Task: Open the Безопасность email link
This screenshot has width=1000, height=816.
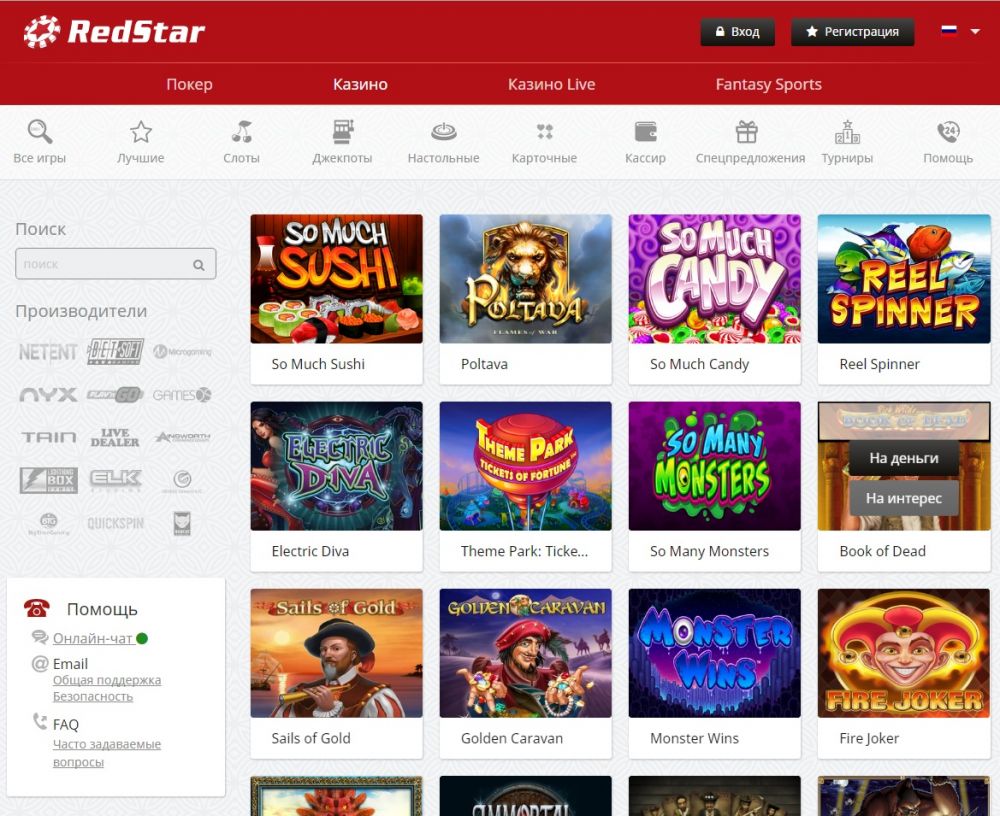Action: [93, 696]
